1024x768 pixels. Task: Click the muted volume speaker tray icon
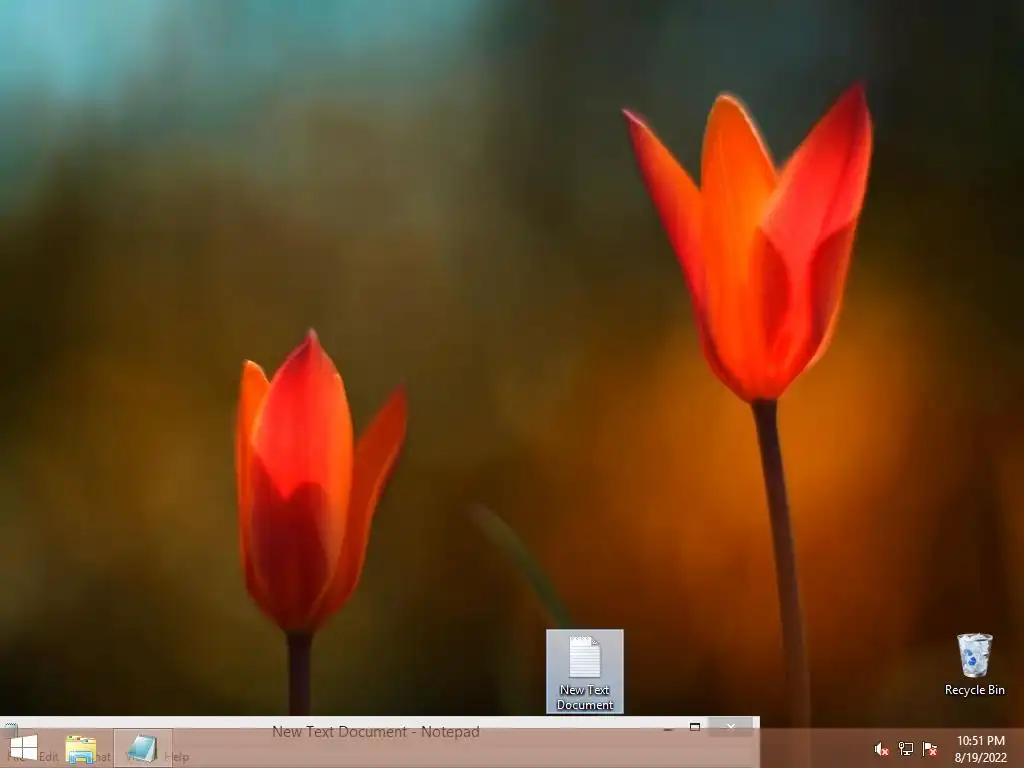point(881,749)
